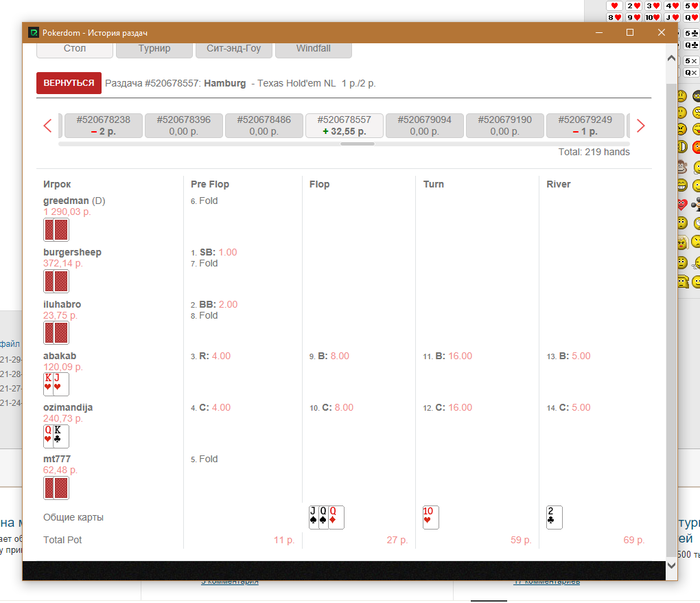Select hand #520678557 with +32,55 р.

344,125
